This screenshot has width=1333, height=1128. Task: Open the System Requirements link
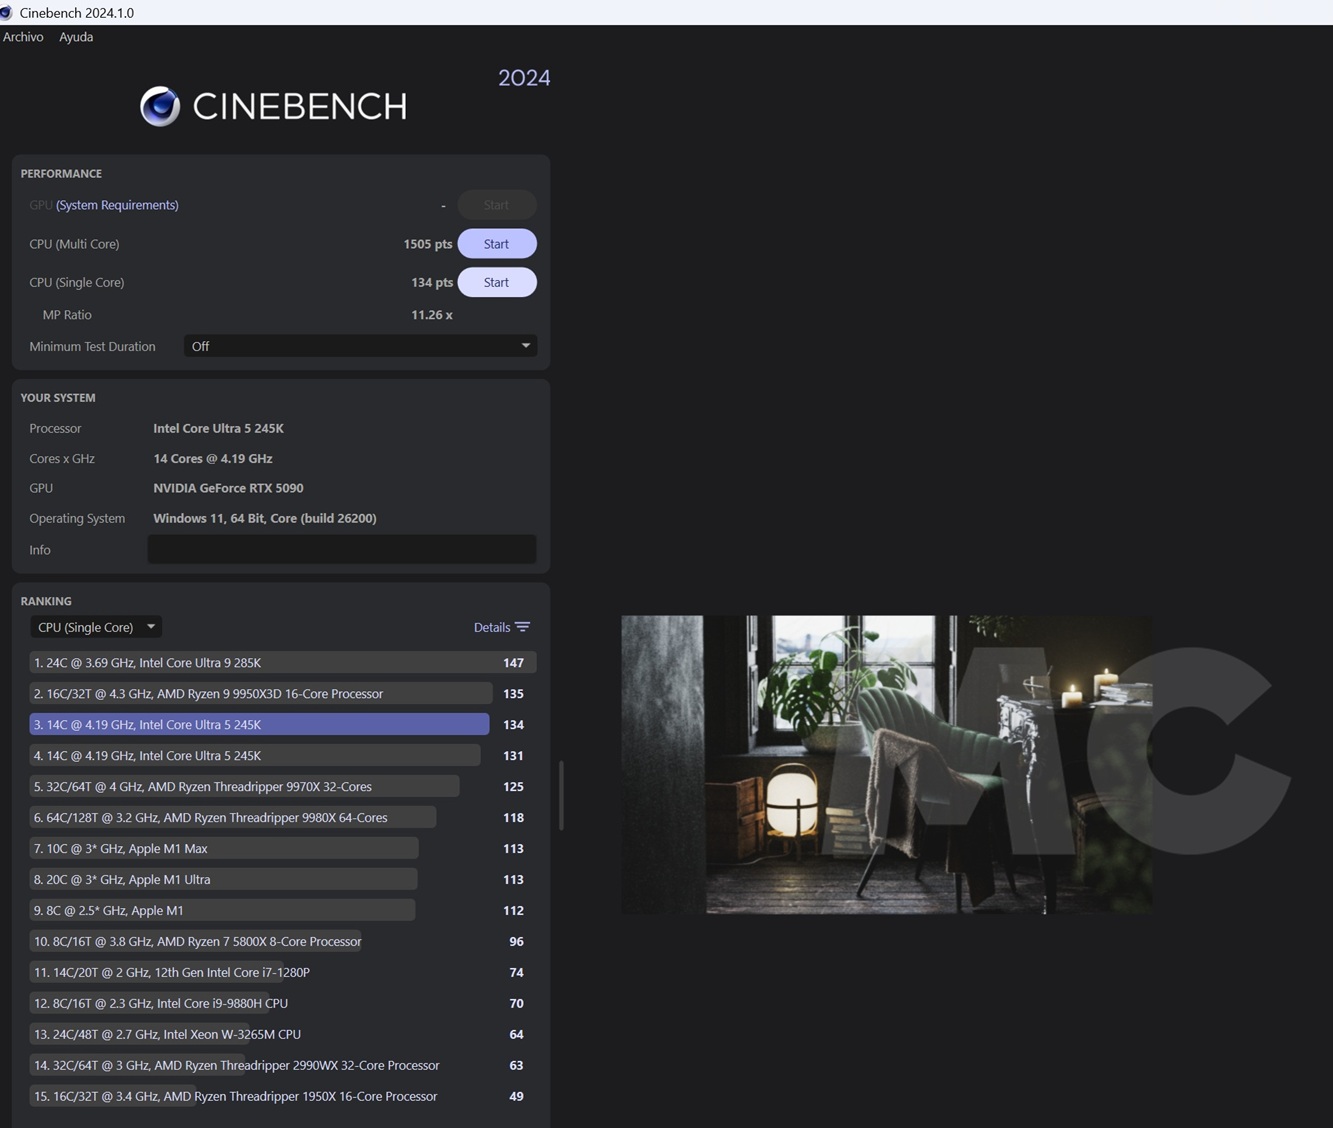click(x=117, y=205)
